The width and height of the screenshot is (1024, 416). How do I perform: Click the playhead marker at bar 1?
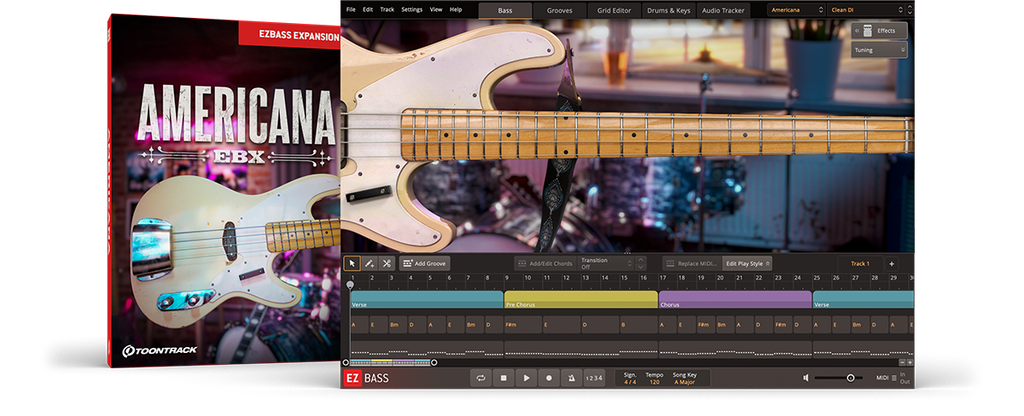350,285
